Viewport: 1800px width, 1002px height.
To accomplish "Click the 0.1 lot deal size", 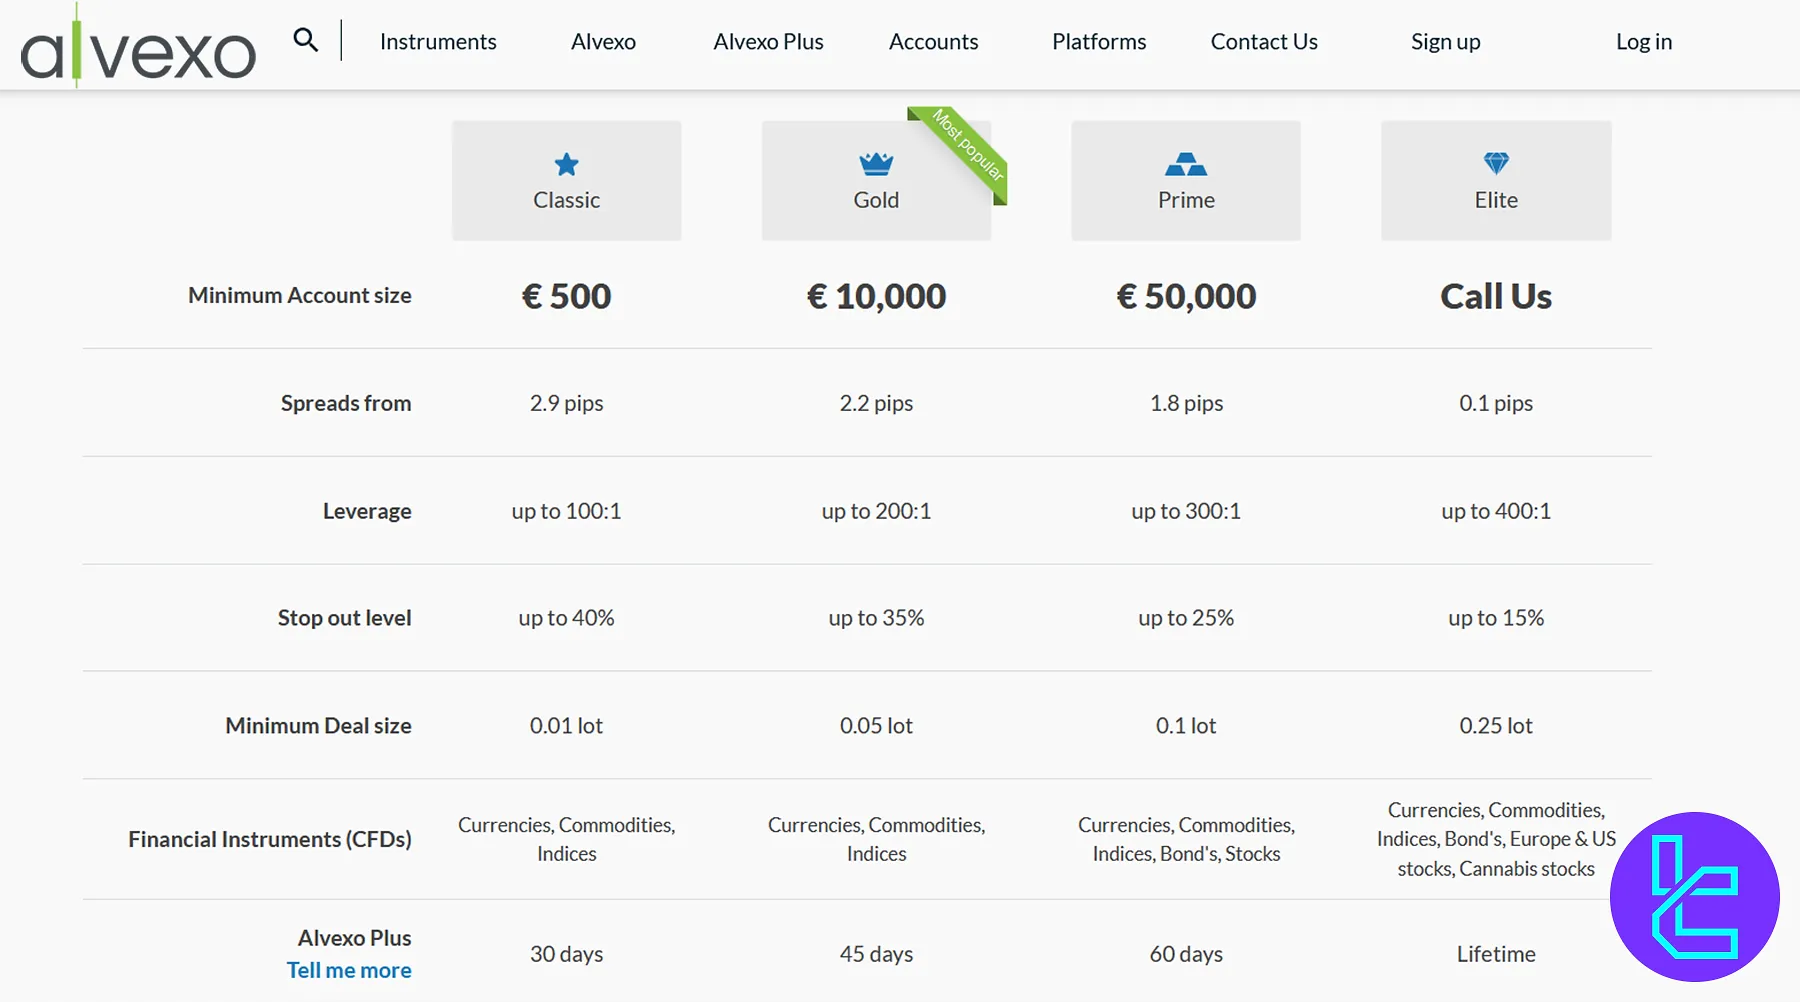I will 1186,726.
